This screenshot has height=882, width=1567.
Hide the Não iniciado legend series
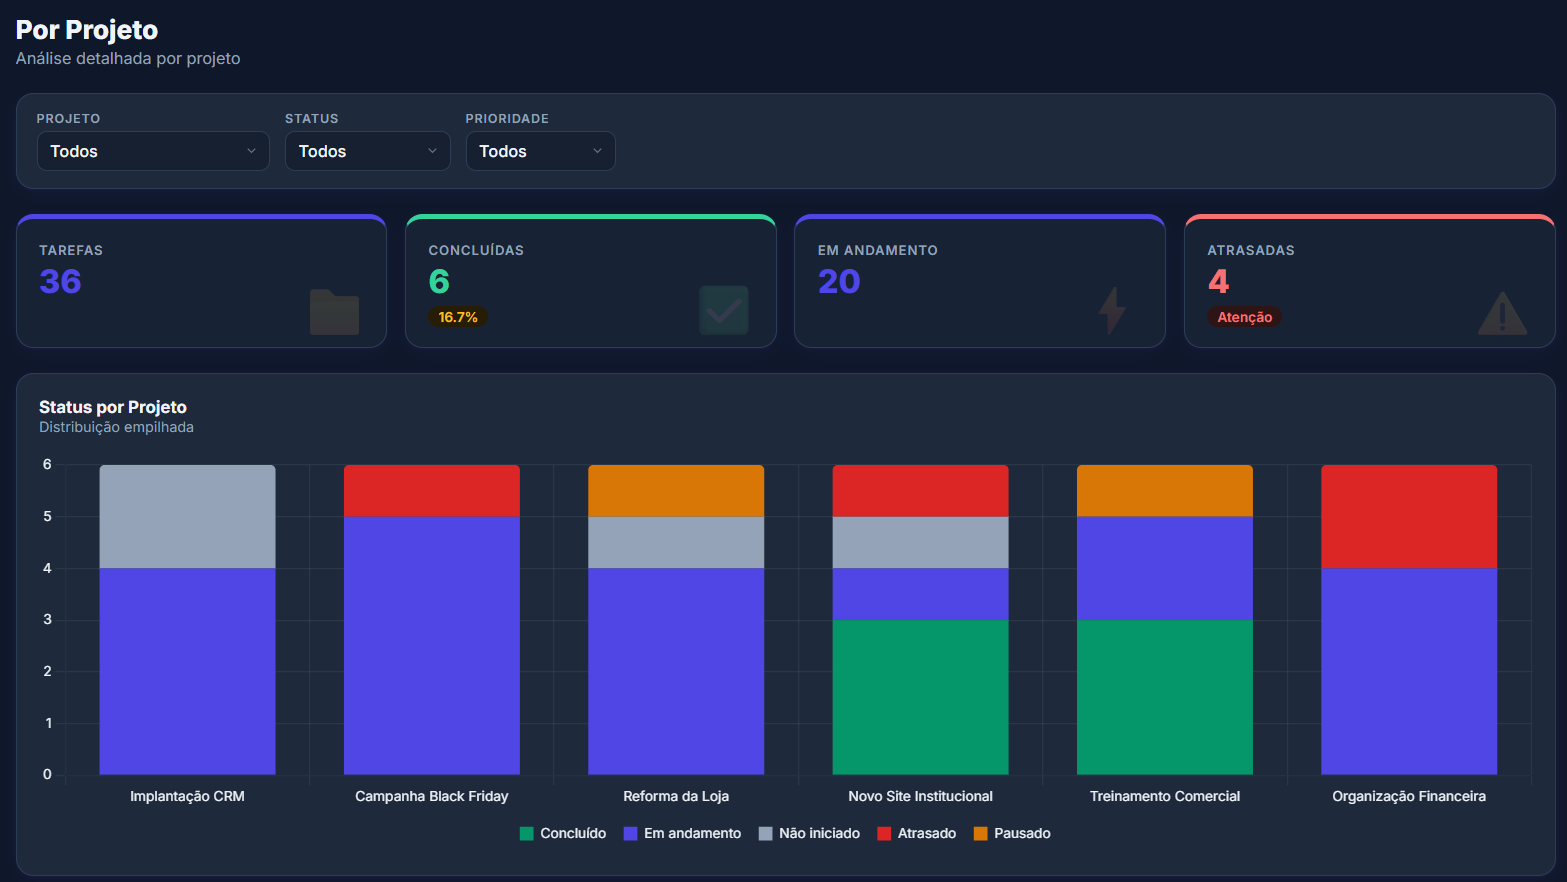pyautogui.click(x=809, y=834)
